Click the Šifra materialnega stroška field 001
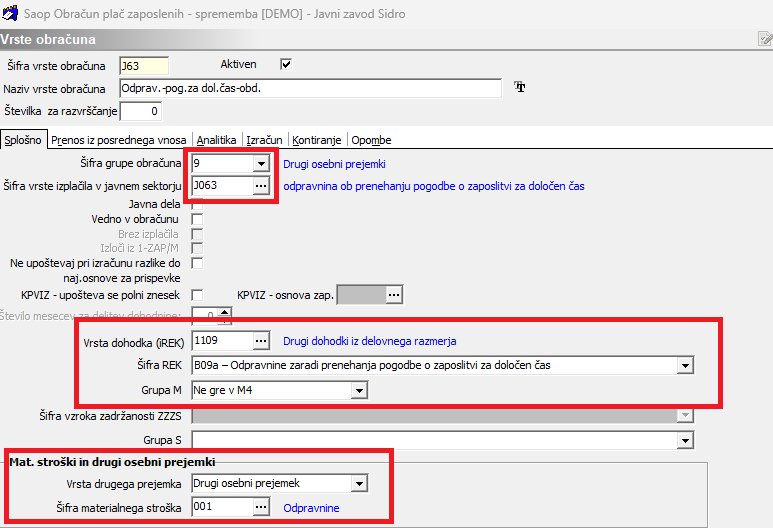Viewport: 773px width, 528px height. point(222,507)
